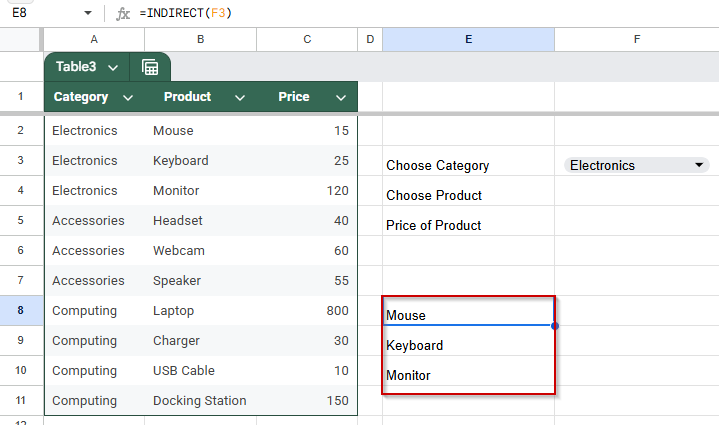This screenshot has height=425, width=719.
Task: Select Computing category in row 8
Action: [94, 310]
